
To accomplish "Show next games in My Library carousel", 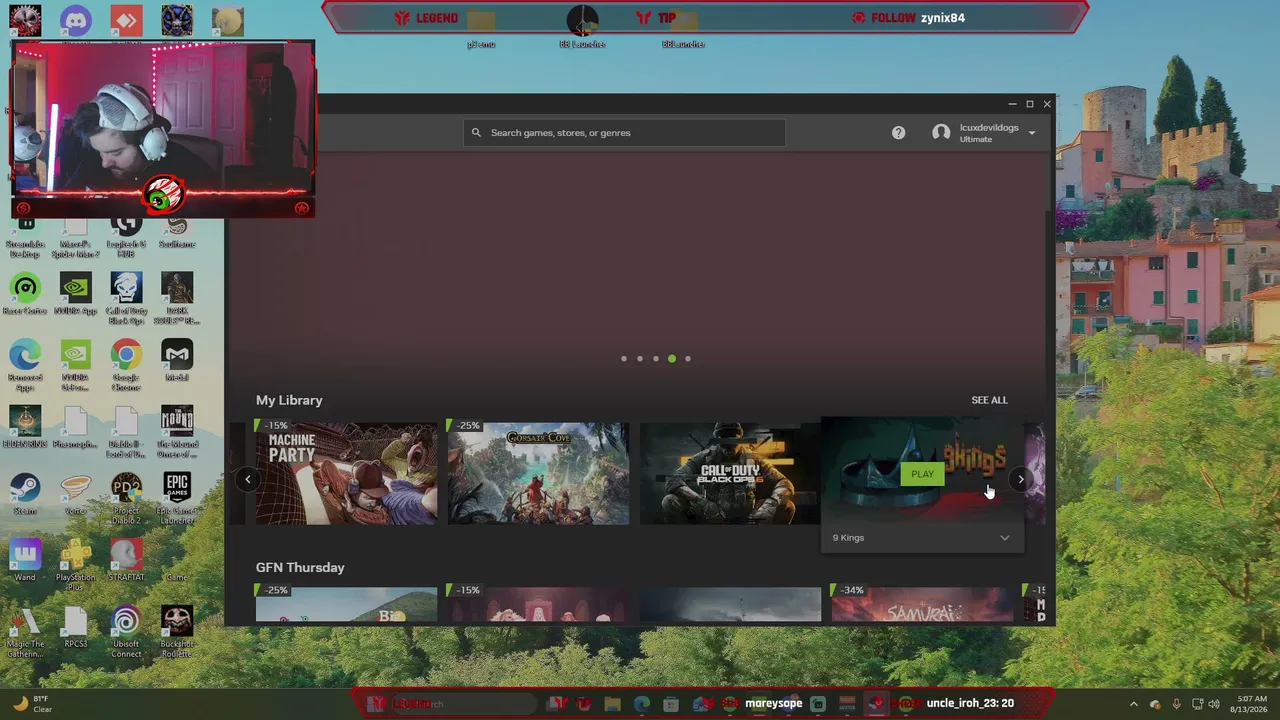I will (1020, 479).
